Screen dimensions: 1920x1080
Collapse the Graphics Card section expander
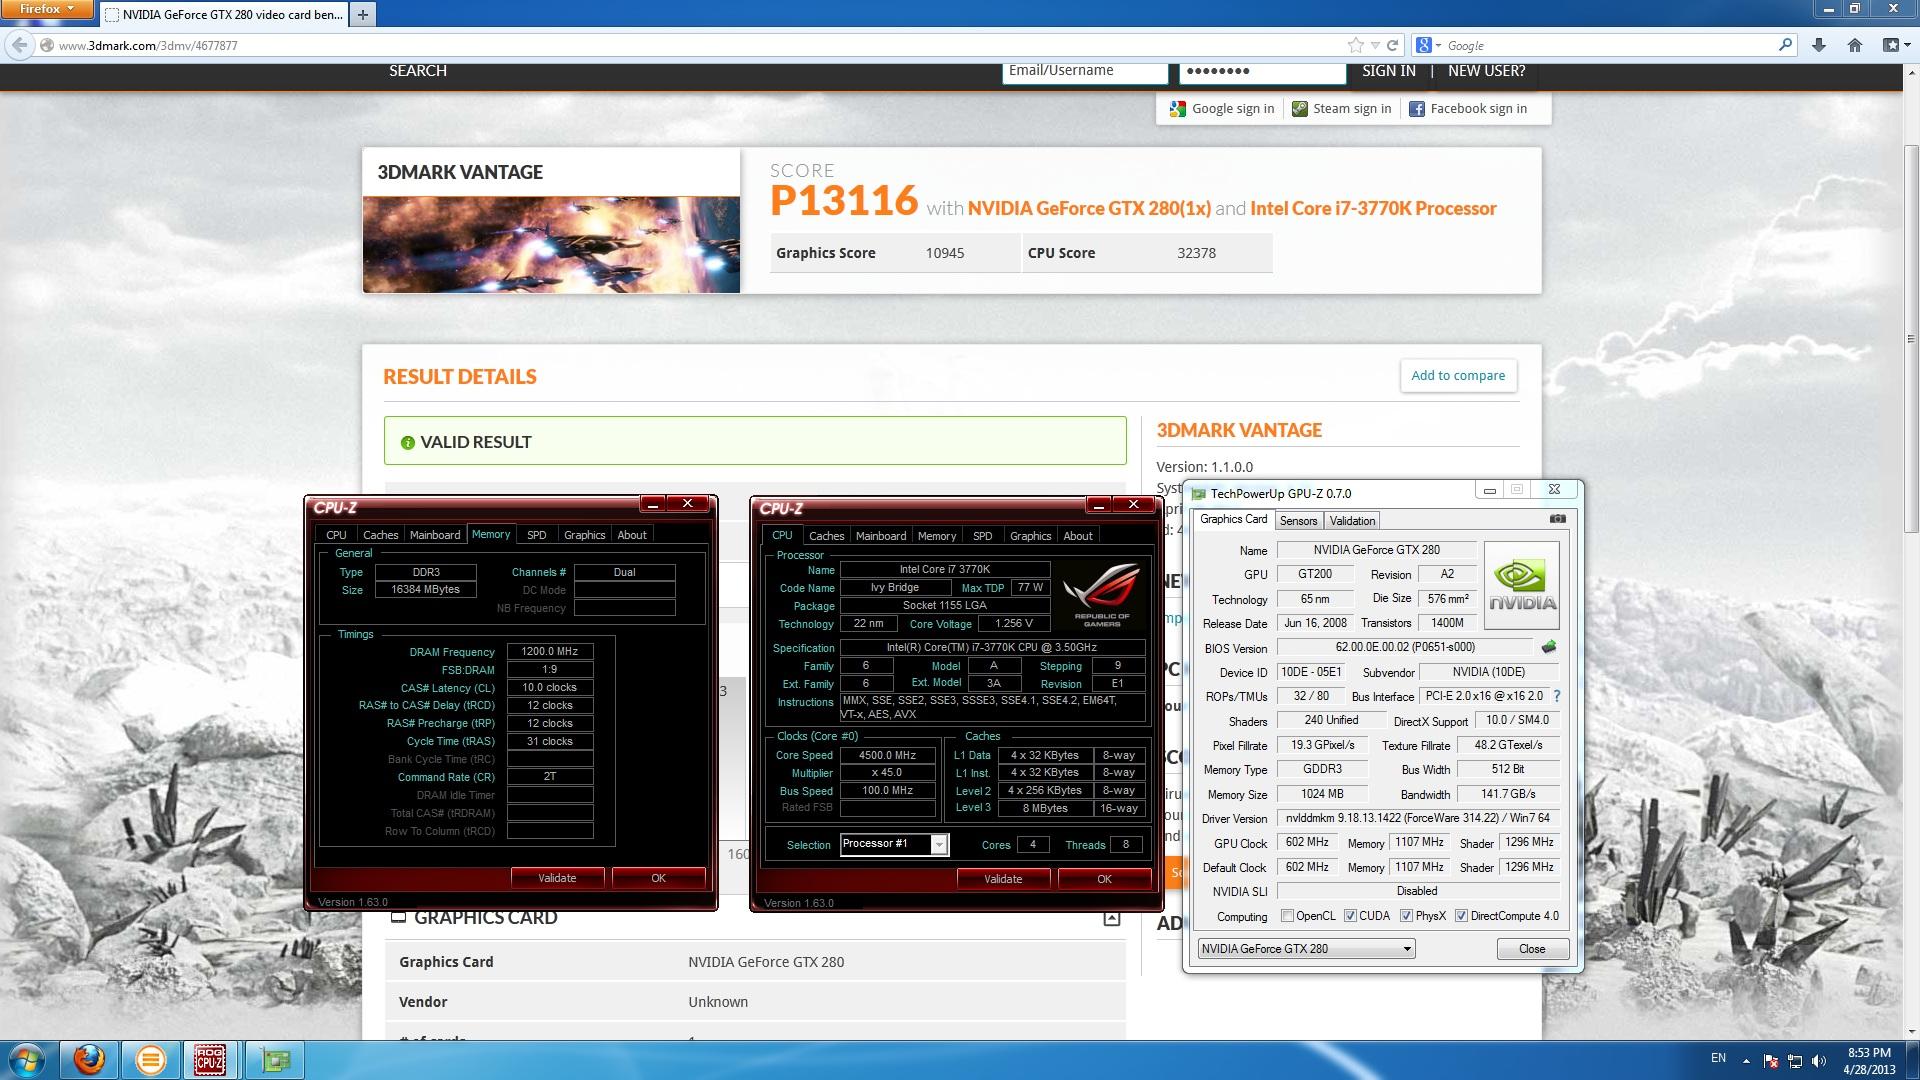(x=1111, y=919)
